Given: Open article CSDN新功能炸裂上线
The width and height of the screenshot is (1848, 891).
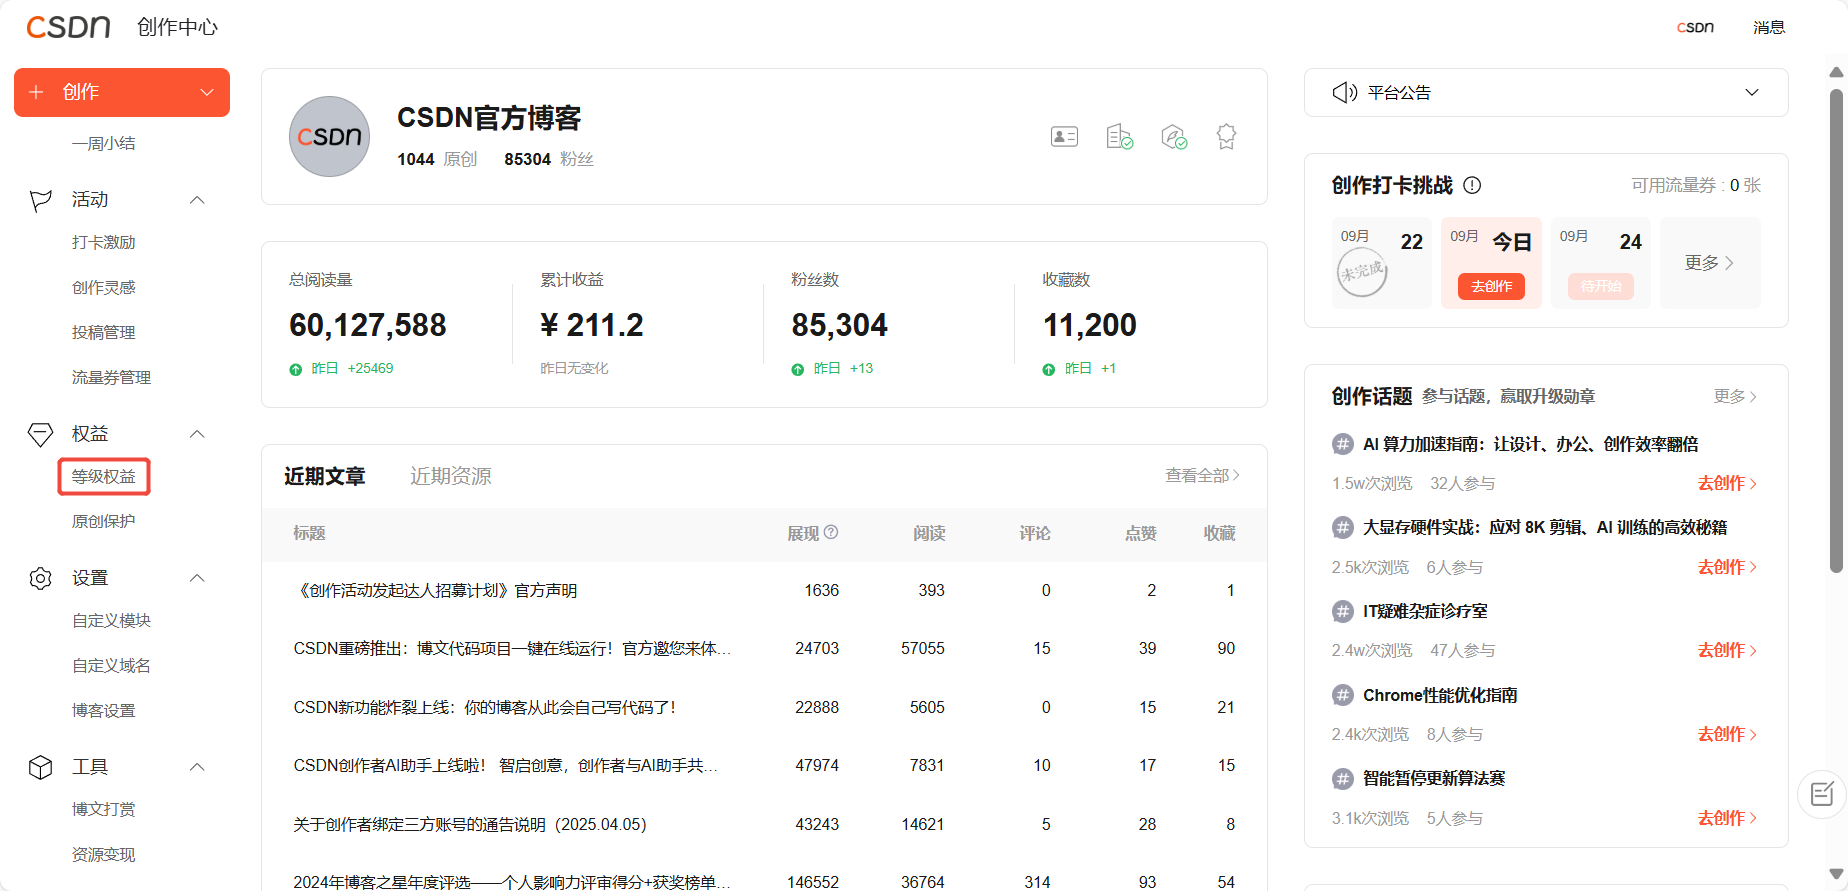Looking at the screenshot, I should tap(485, 707).
